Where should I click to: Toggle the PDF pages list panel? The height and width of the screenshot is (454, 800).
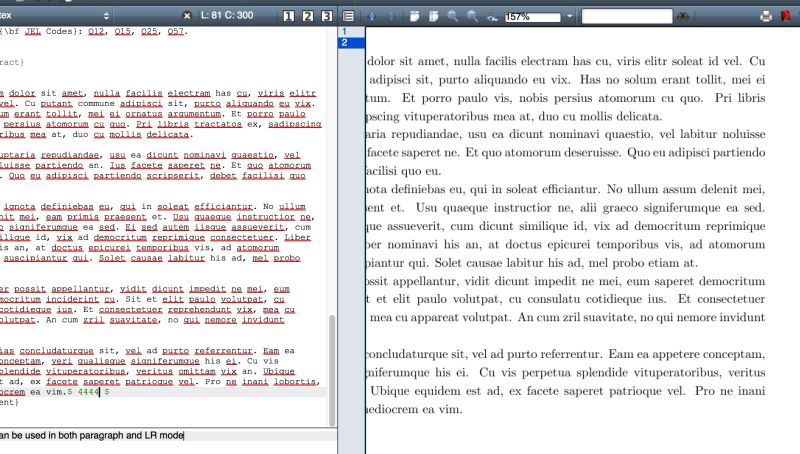348,16
